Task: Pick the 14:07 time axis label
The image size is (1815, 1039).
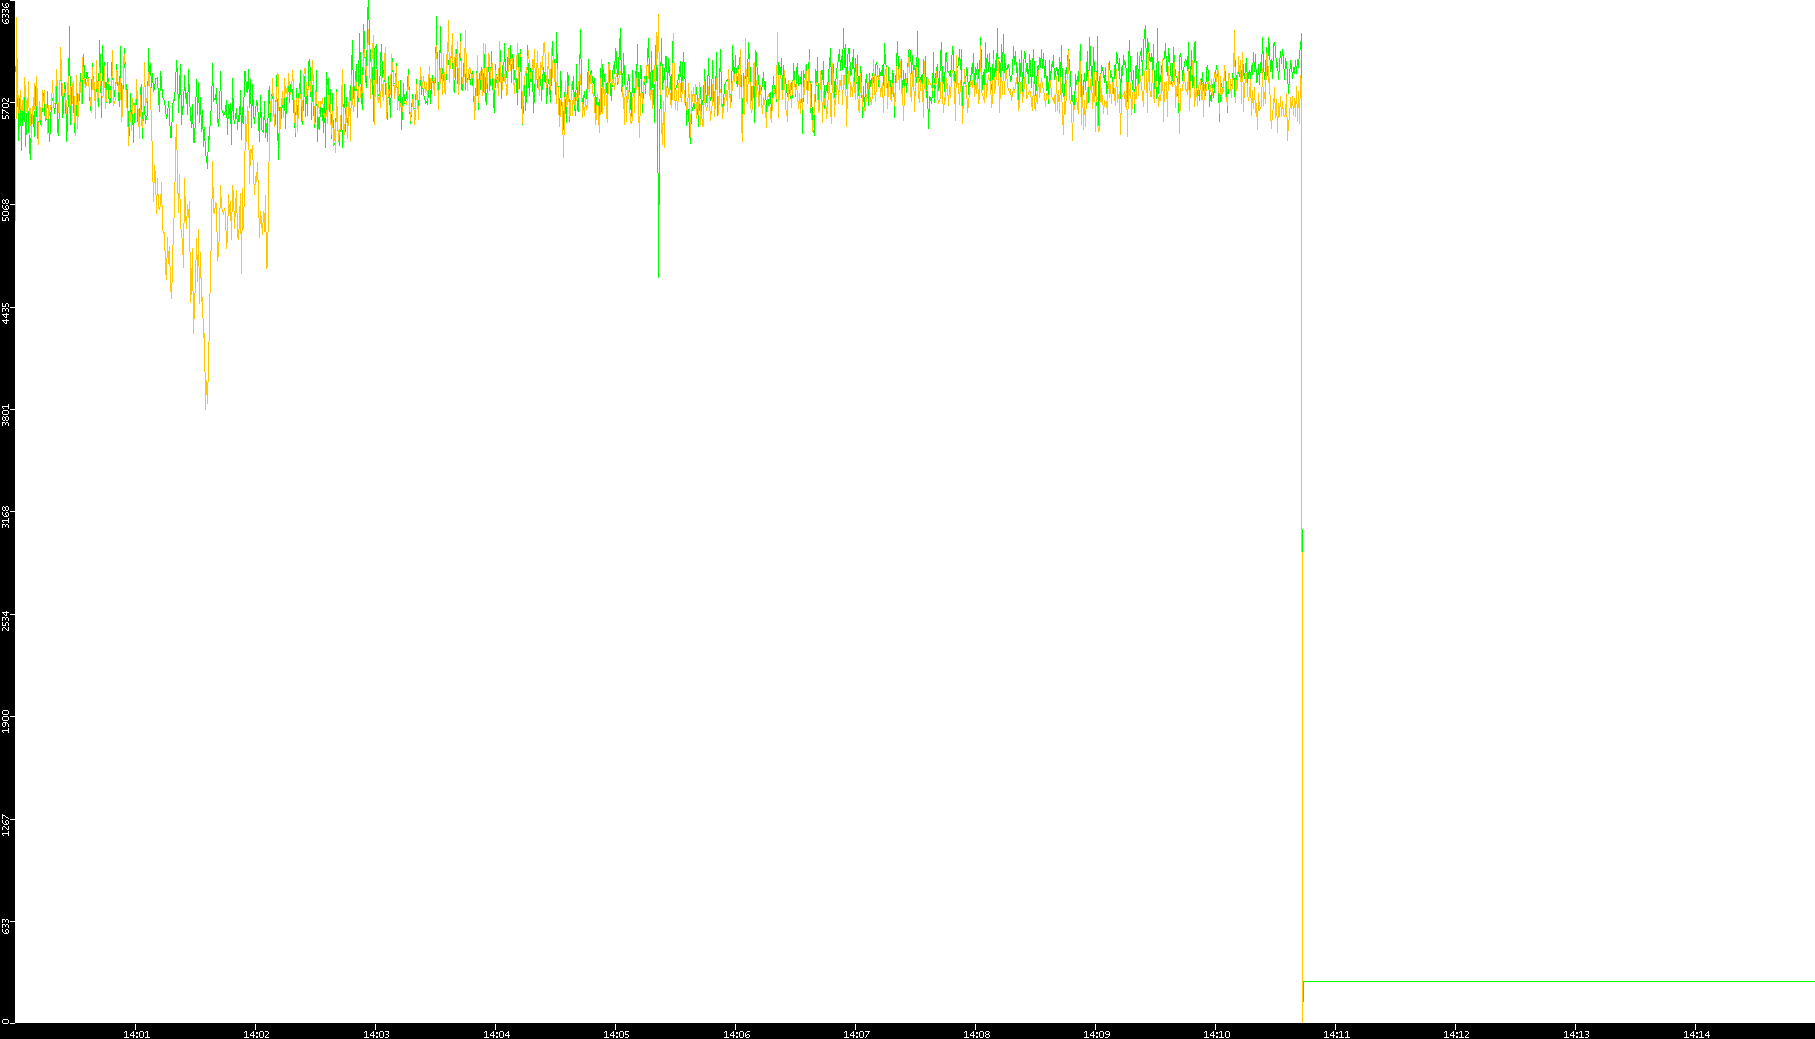Action: point(856,1033)
